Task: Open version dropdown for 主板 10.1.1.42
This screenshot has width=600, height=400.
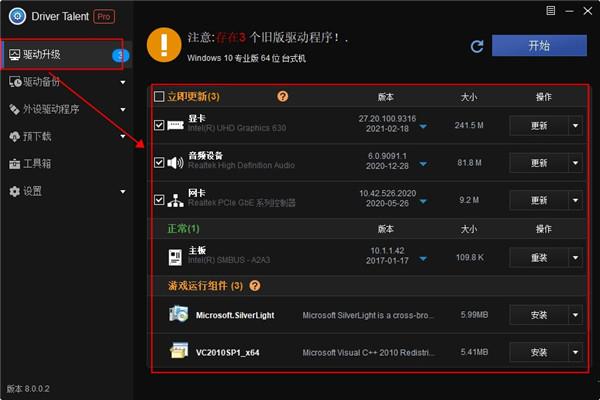Action: coord(423,259)
